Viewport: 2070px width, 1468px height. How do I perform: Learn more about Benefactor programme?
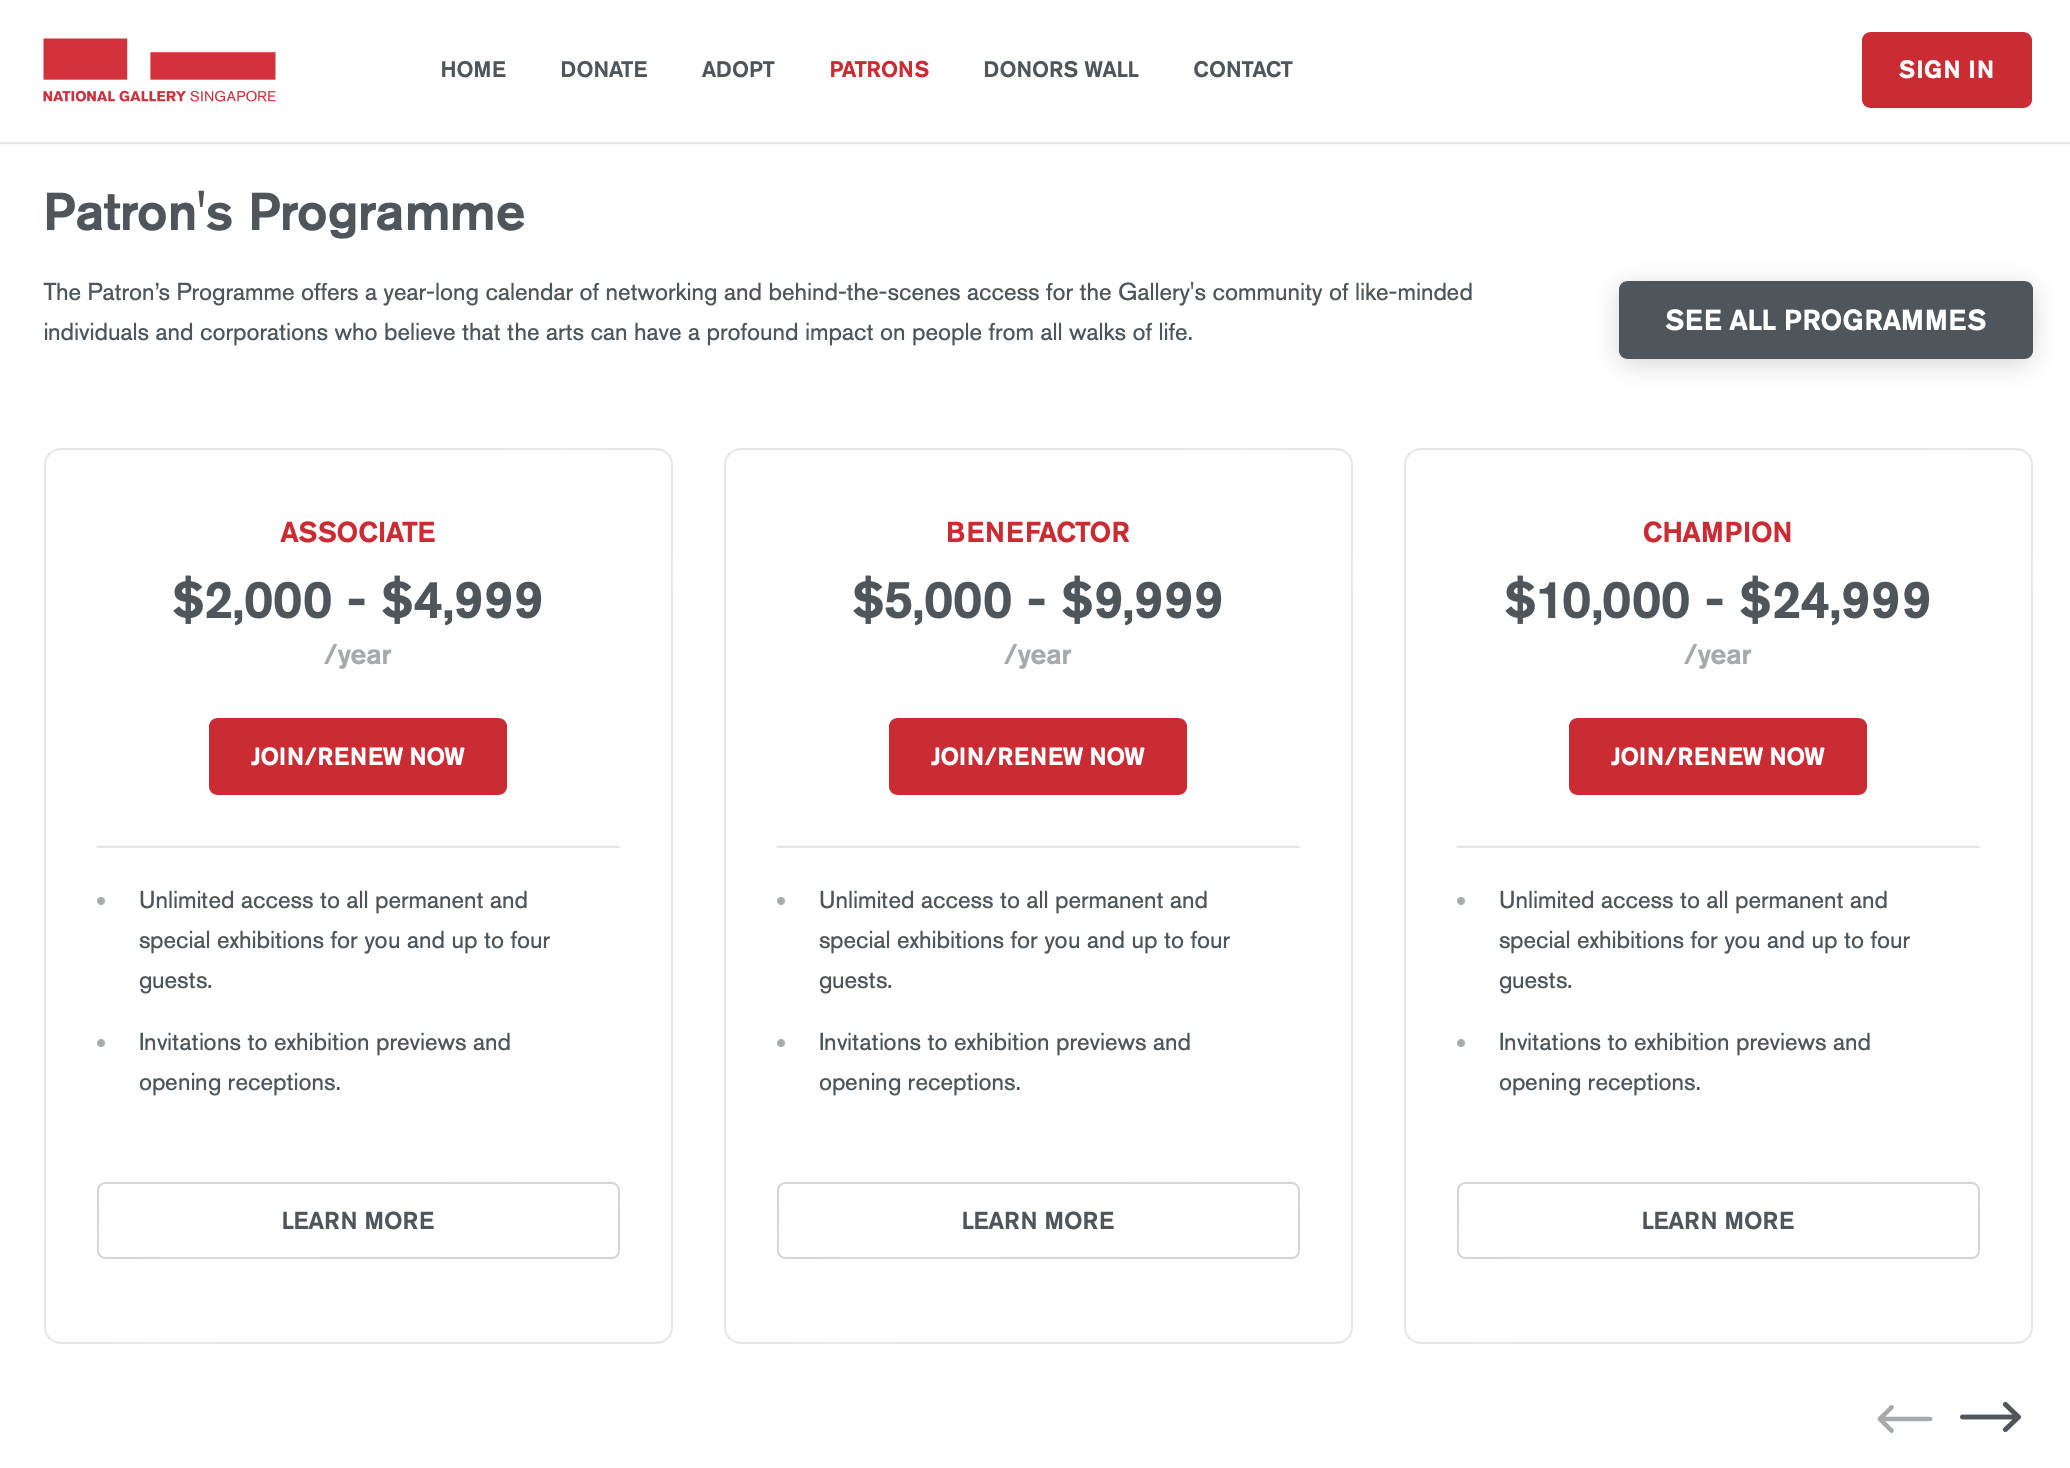coord(1038,1220)
